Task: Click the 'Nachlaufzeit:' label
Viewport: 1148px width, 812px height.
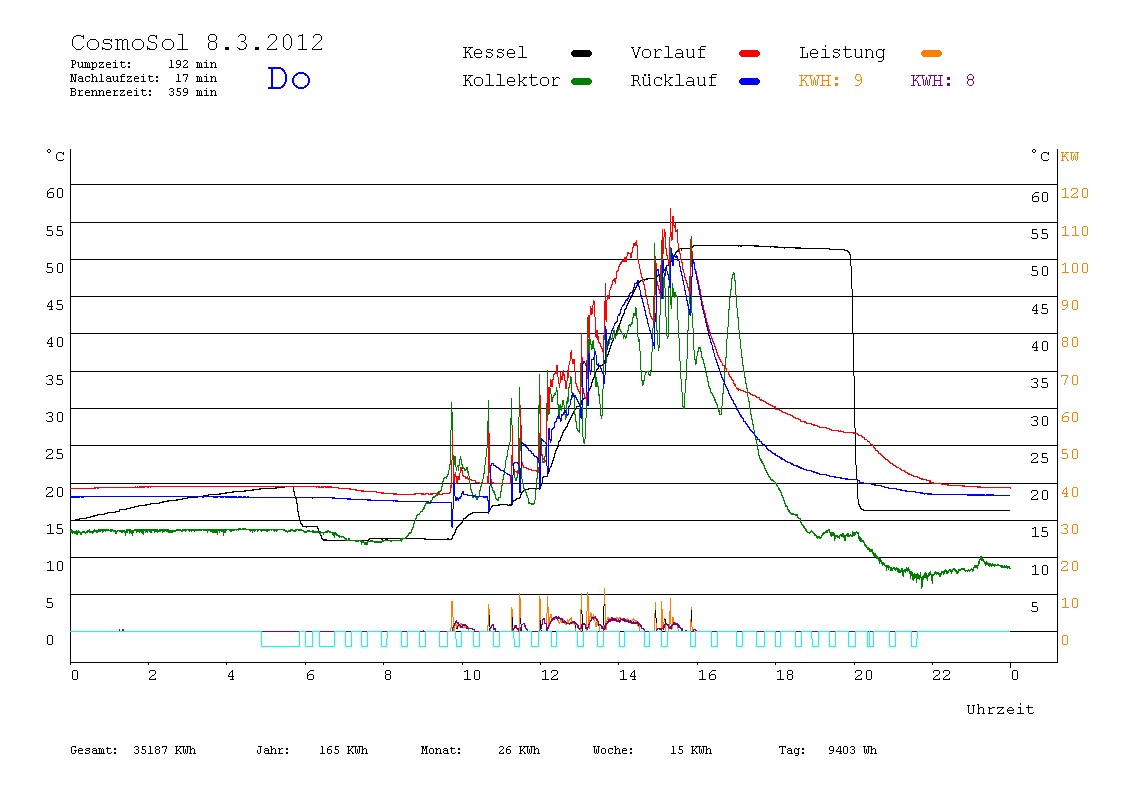Action: (114, 78)
